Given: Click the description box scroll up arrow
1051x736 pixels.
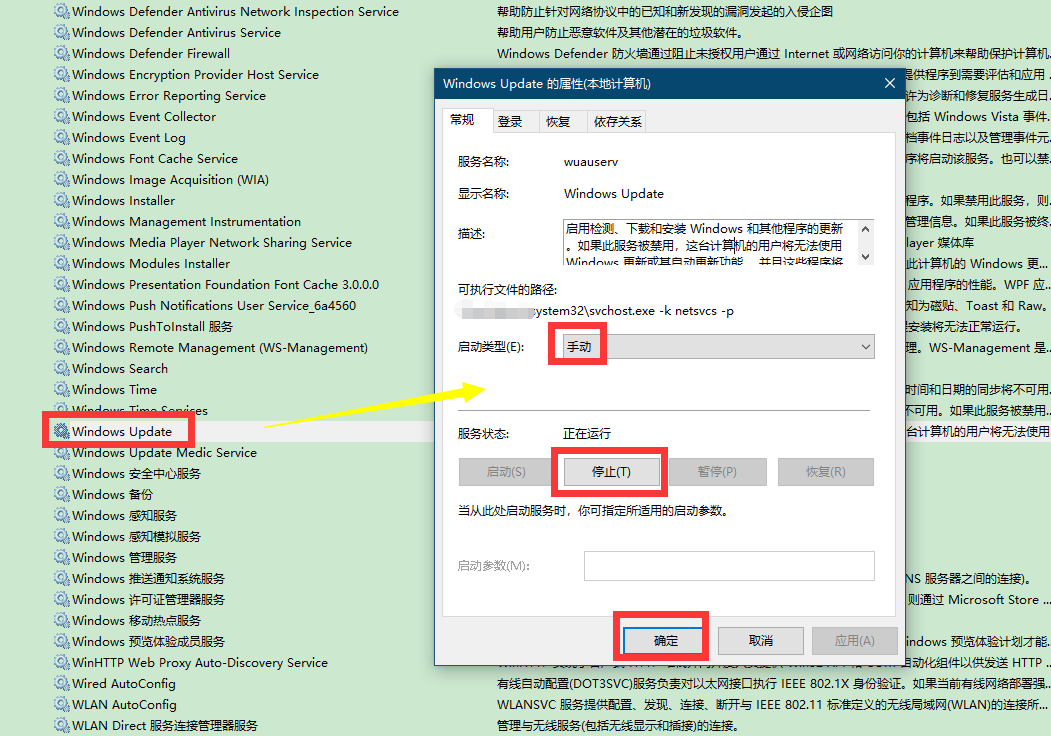Looking at the screenshot, I should [x=865, y=229].
